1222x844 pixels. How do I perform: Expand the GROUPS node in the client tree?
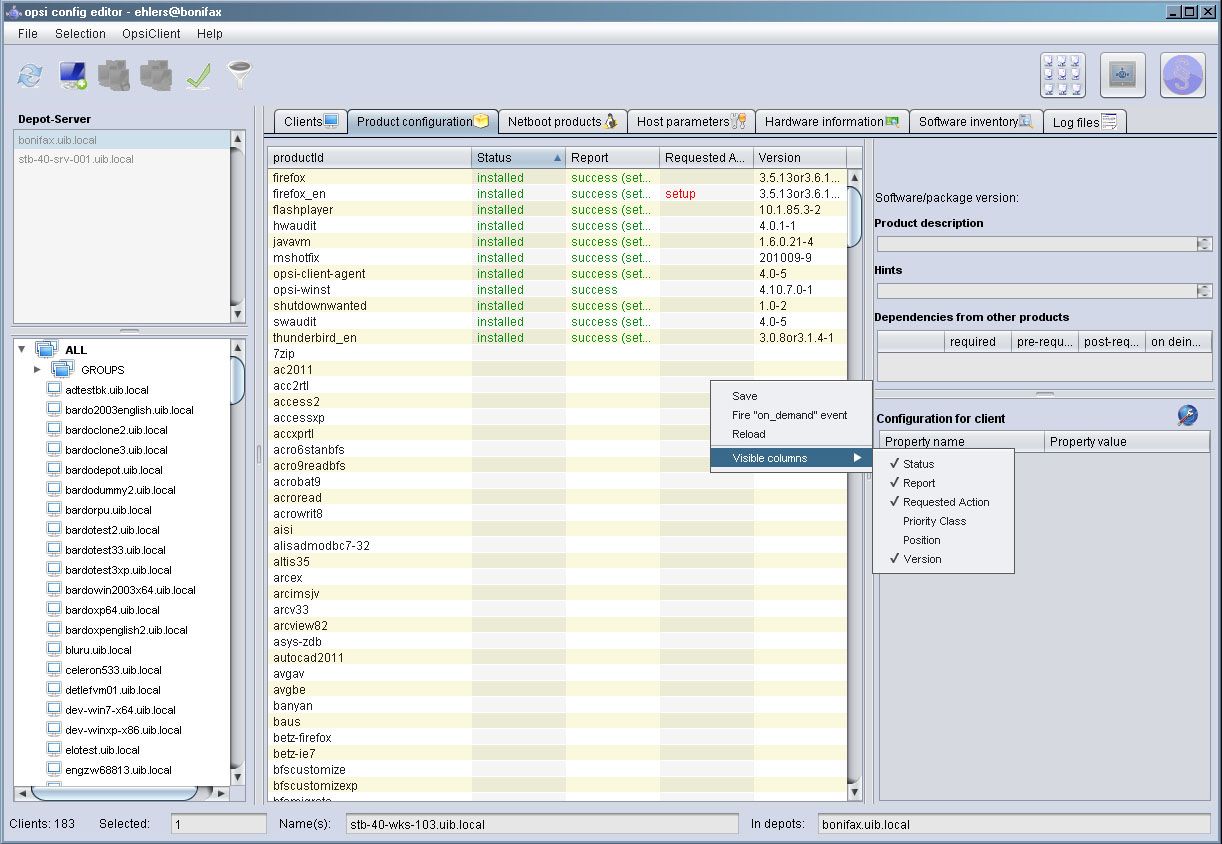click(x=38, y=370)
